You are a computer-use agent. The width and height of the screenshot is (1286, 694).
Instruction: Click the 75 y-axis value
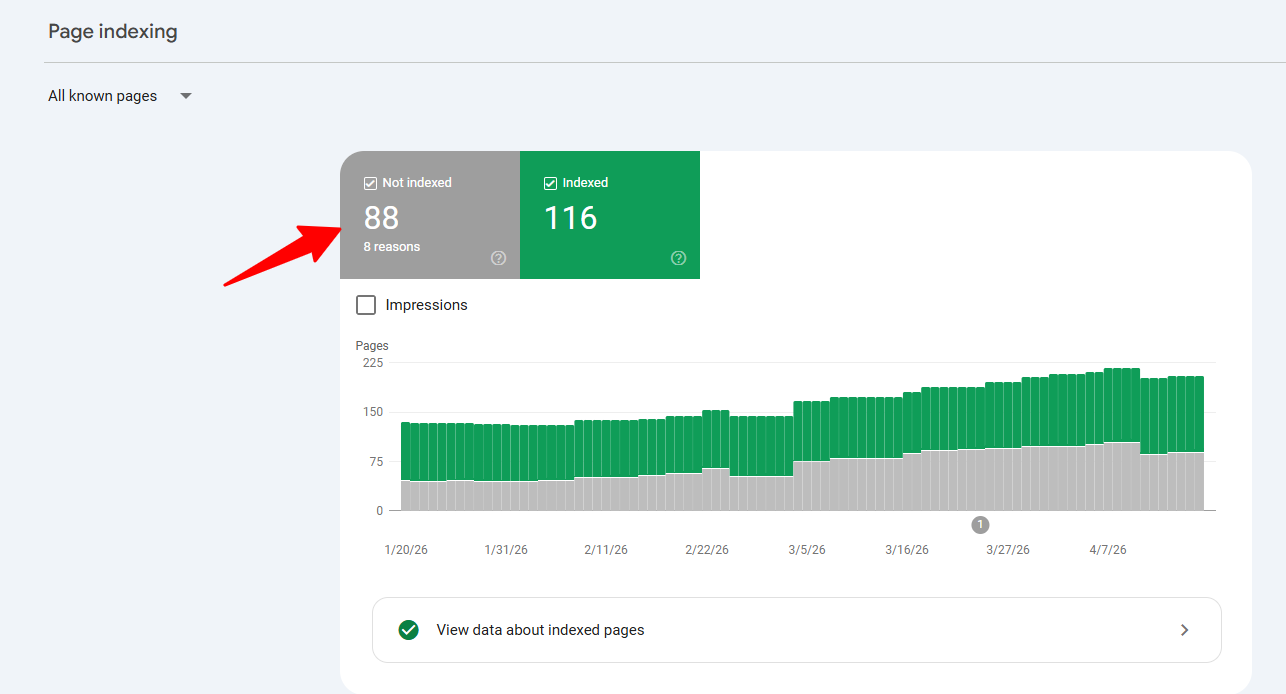click(375, 461)
